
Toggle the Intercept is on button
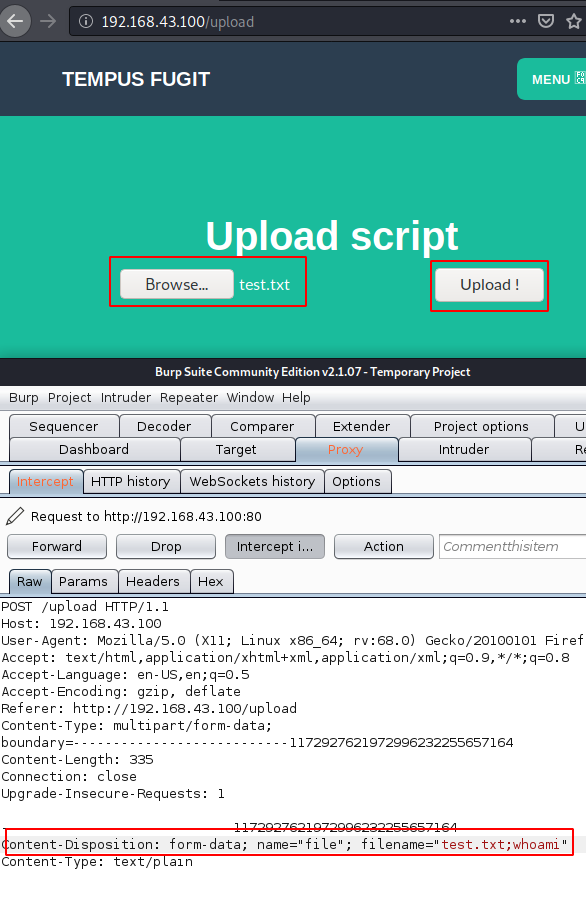click(275, 546)
